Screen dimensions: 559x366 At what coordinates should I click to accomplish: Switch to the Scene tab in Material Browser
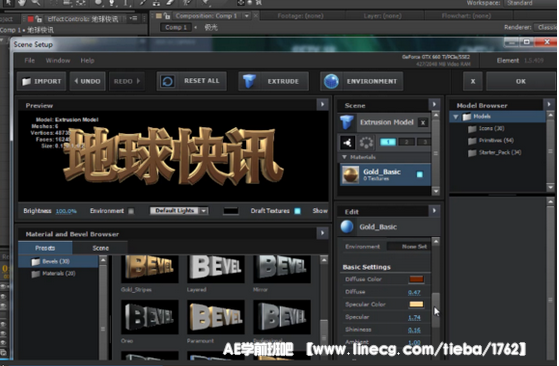101,248
